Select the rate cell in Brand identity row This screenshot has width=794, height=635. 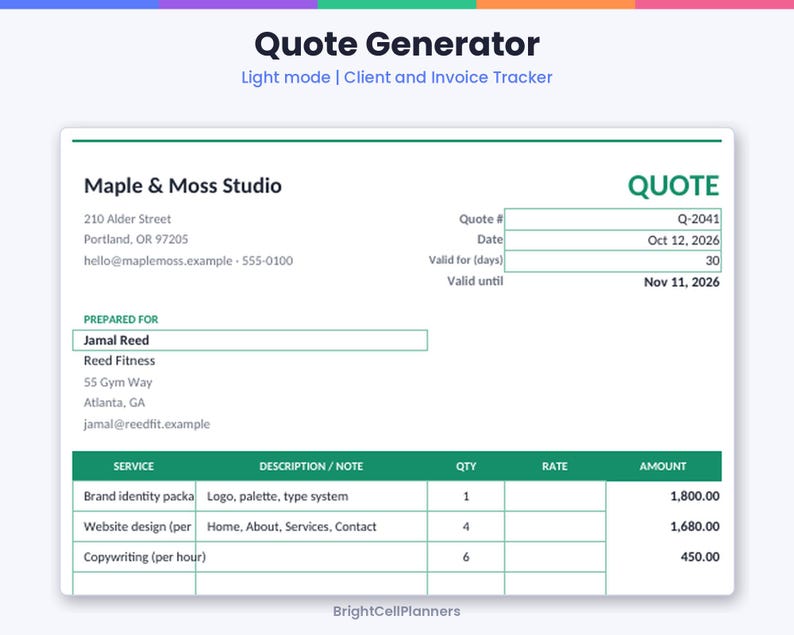coord(555,496)
